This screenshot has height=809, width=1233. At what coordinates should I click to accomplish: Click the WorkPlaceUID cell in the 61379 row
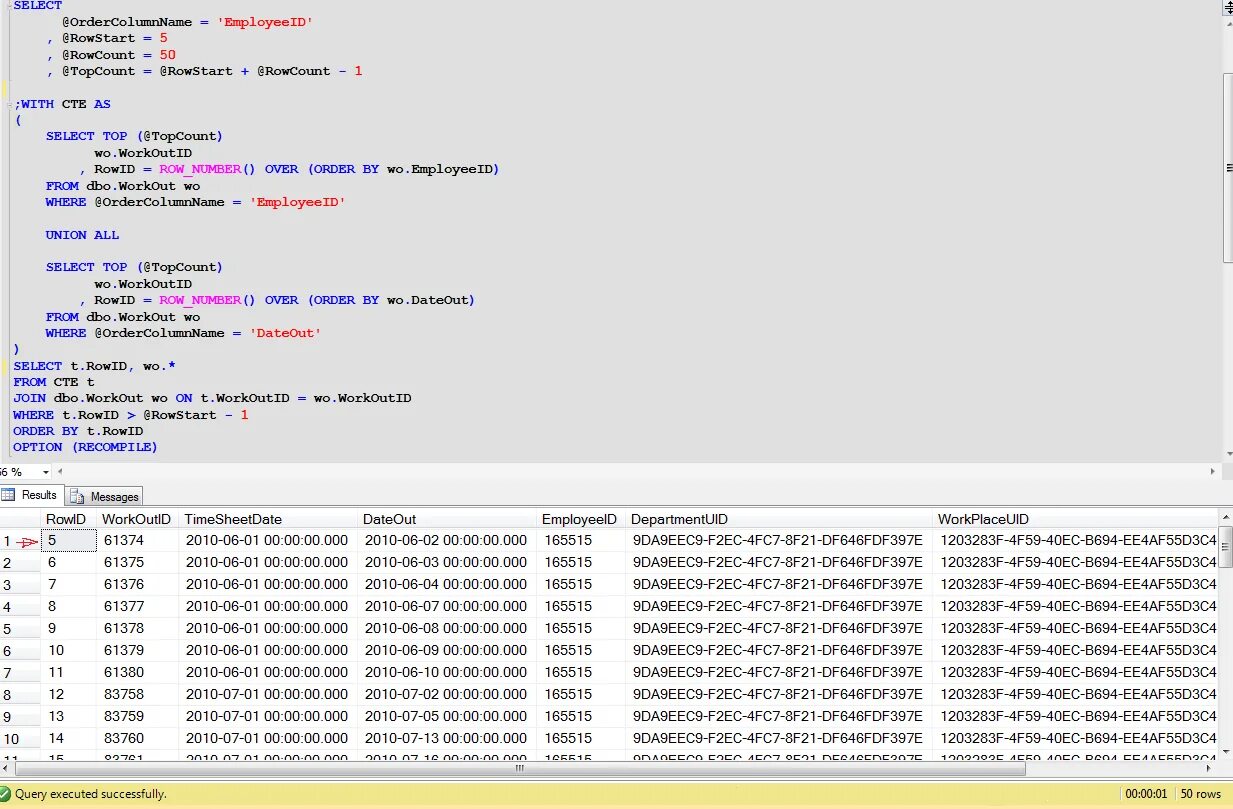pos(1076,650)
